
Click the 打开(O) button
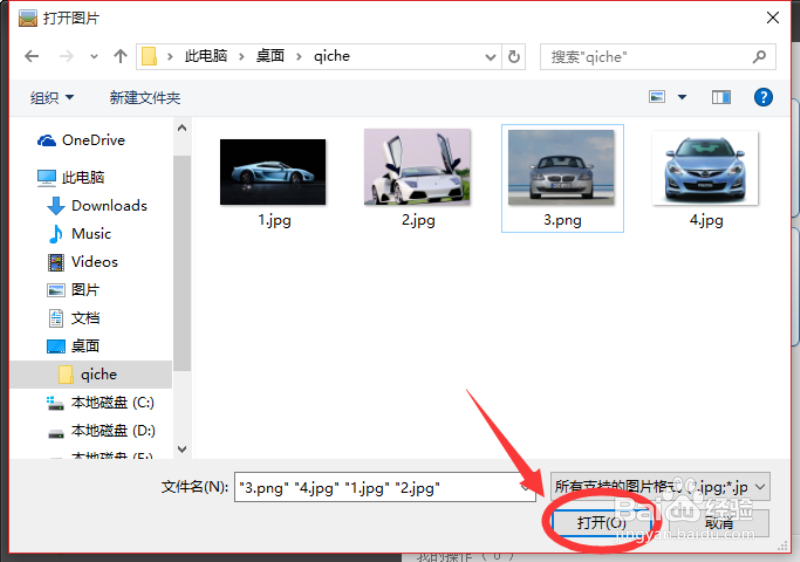click(x=602, y=523)
